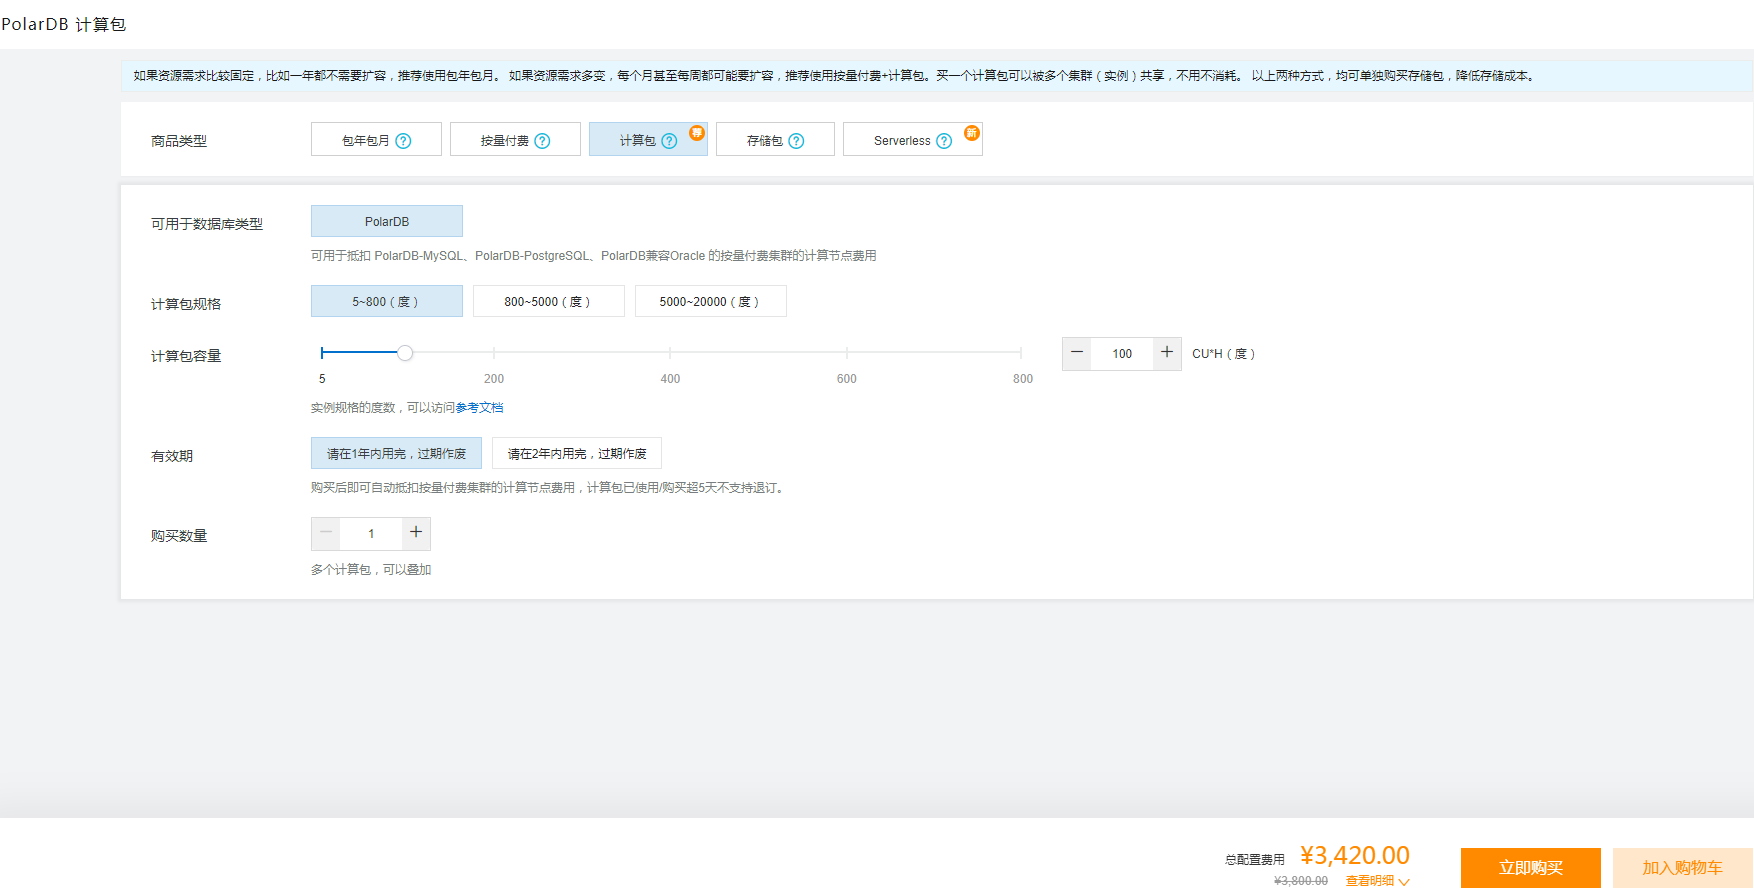Decrease purchase quantity with minus button
1754x893 pixels.
point(326,533)
